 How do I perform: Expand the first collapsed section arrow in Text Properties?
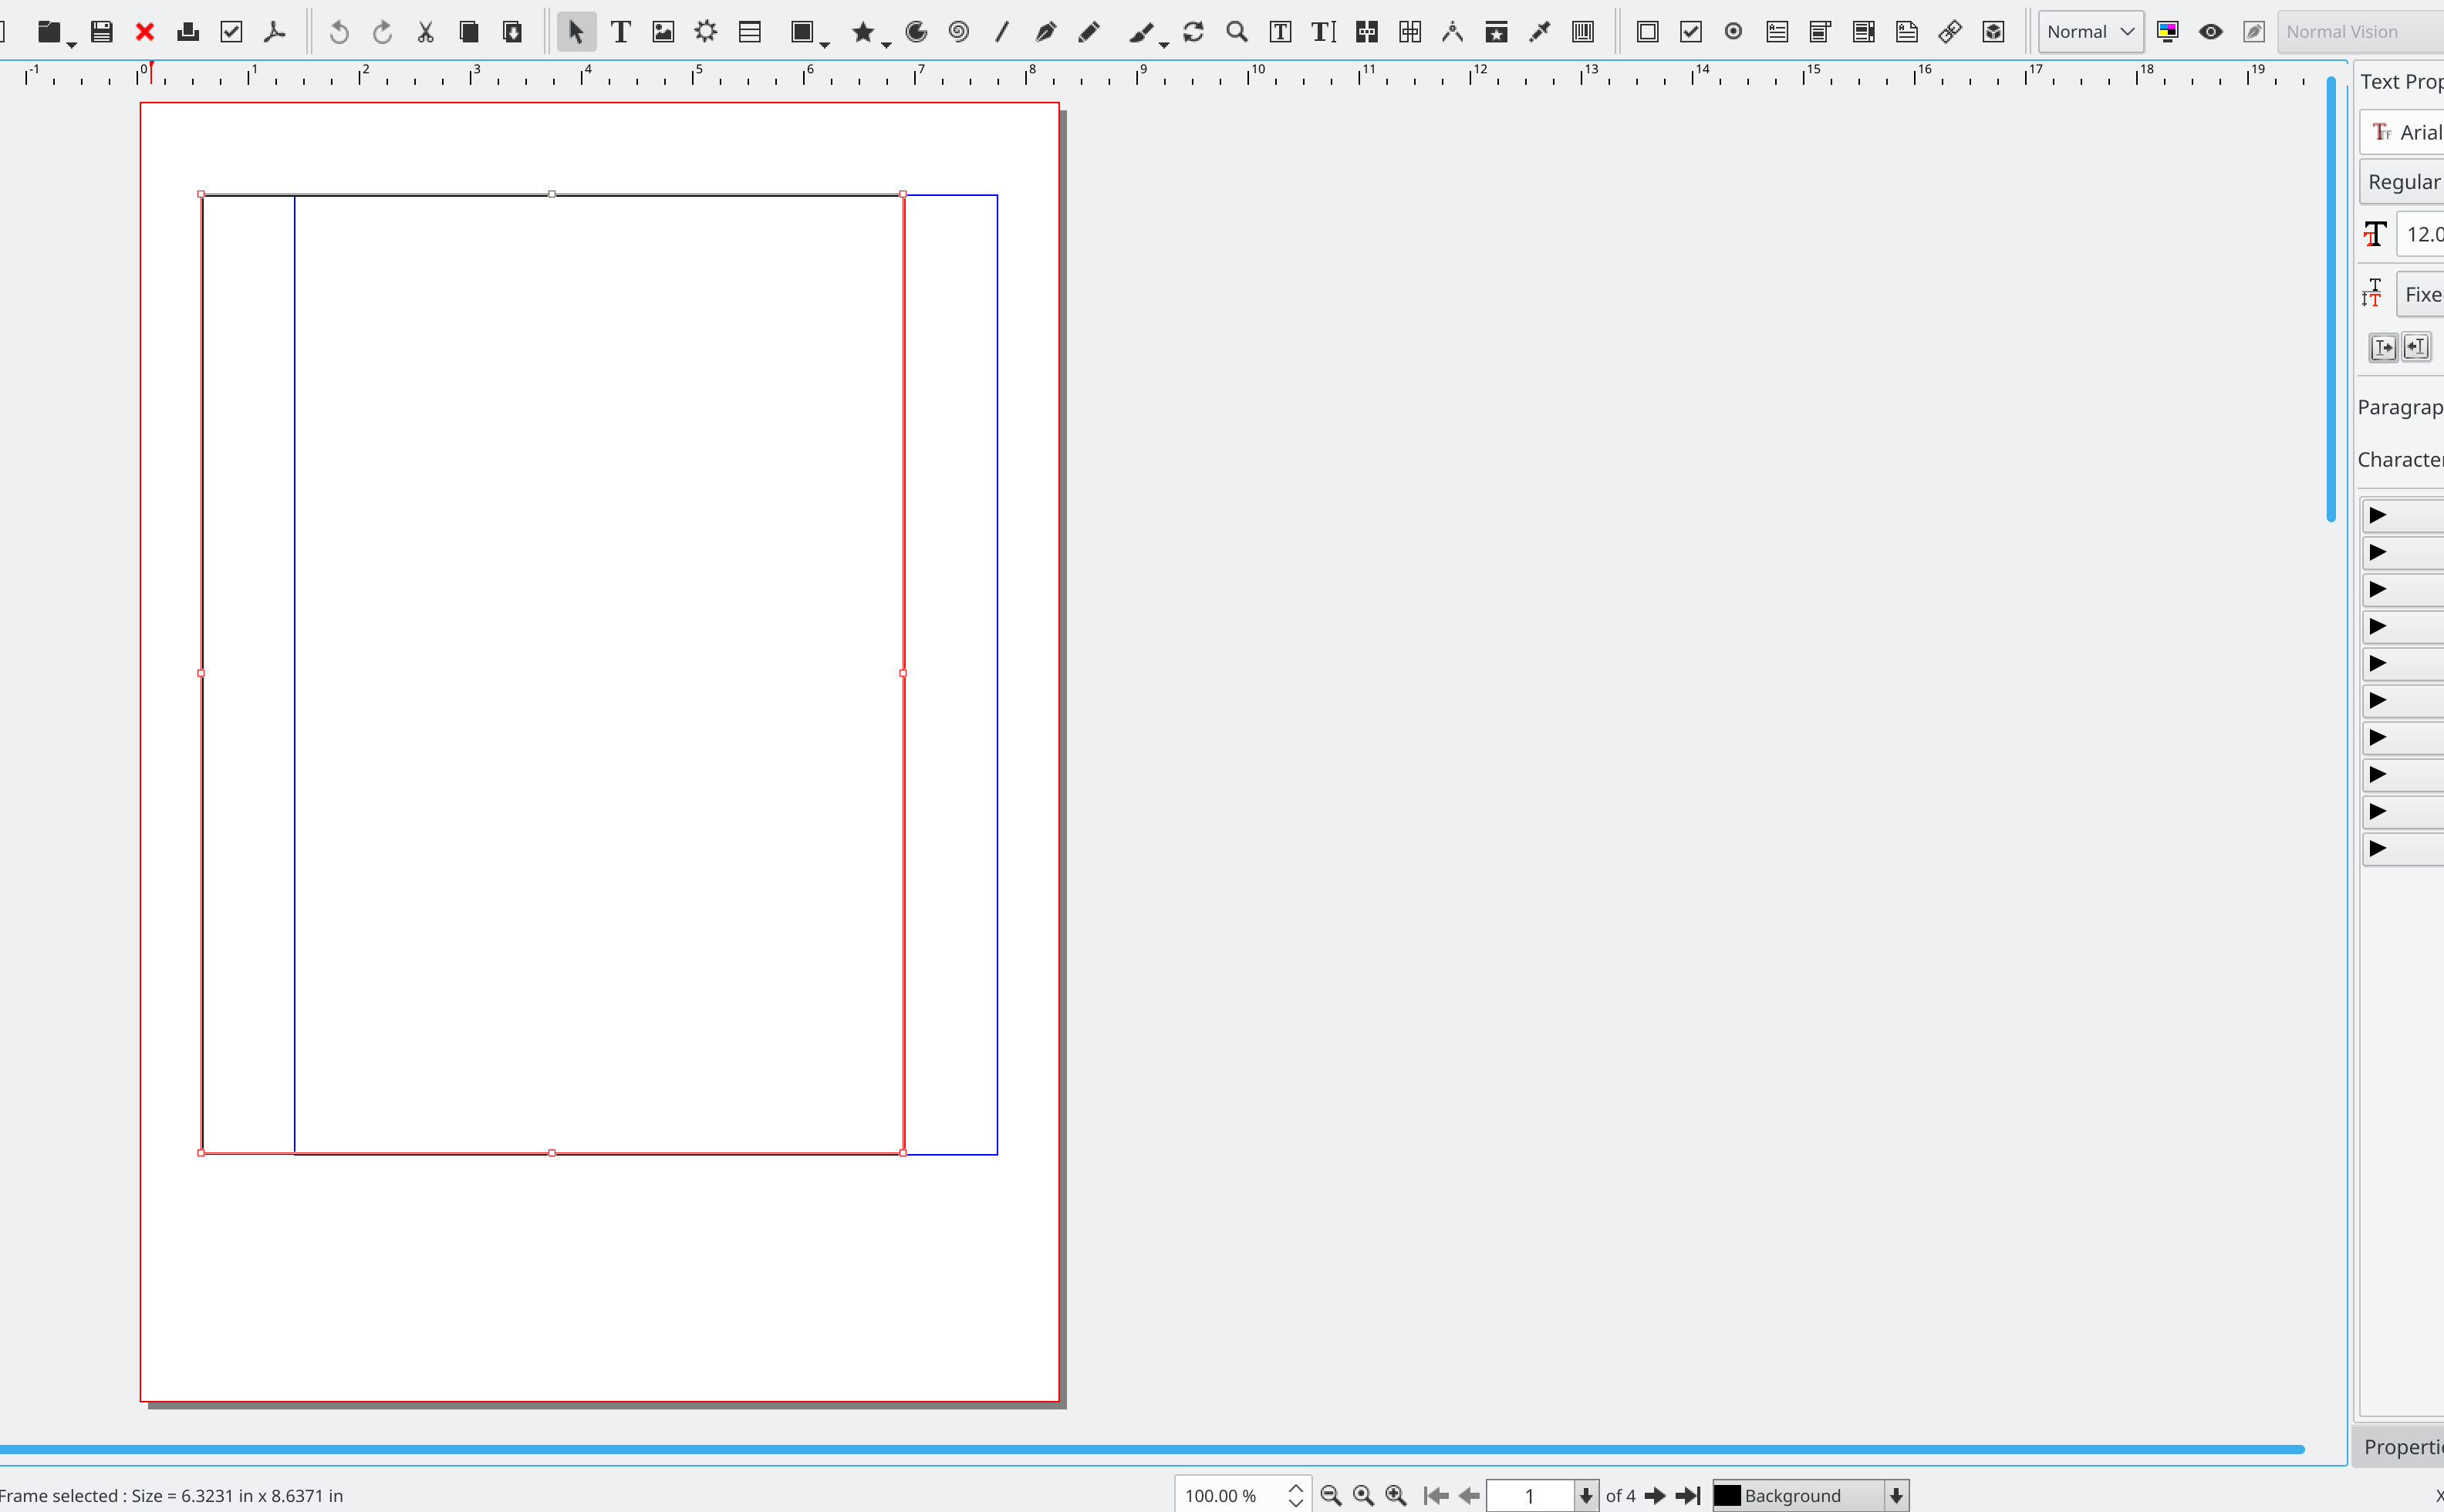click(2378, 515)
